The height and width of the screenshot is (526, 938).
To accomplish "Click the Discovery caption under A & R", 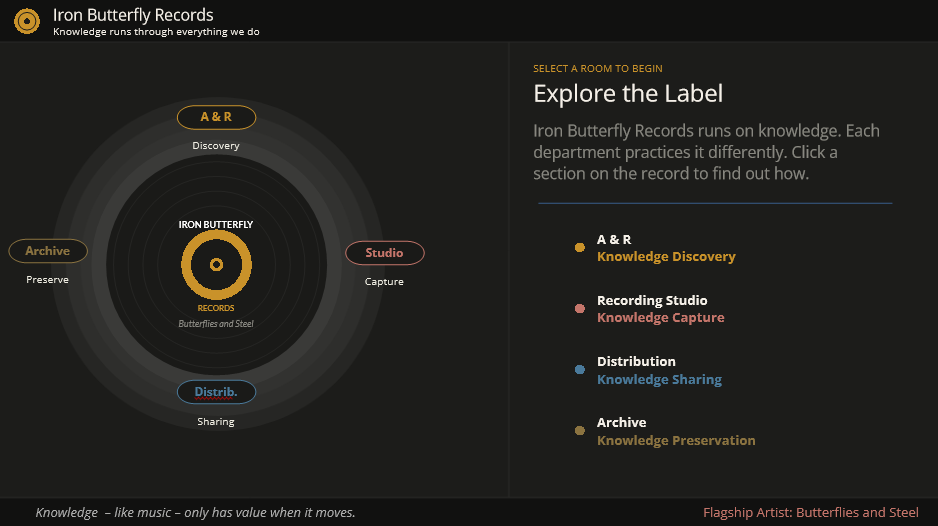I will (216, 146).
